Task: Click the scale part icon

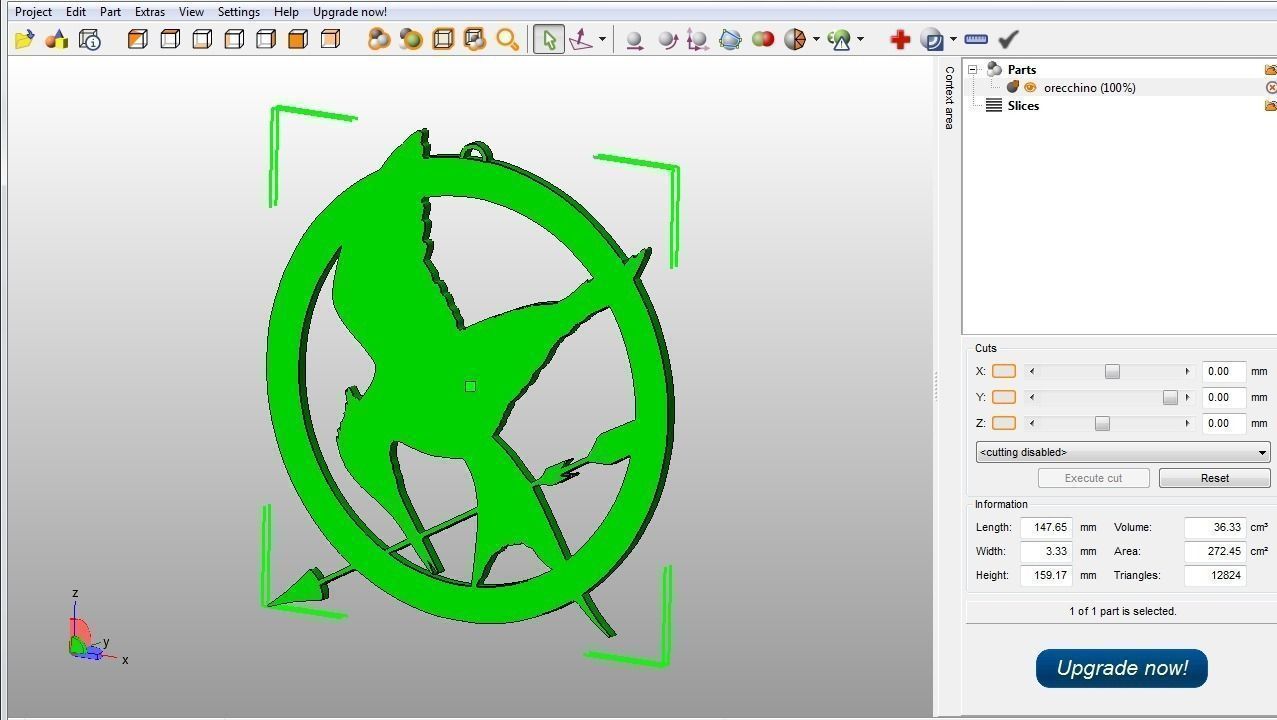Action: 698,39
